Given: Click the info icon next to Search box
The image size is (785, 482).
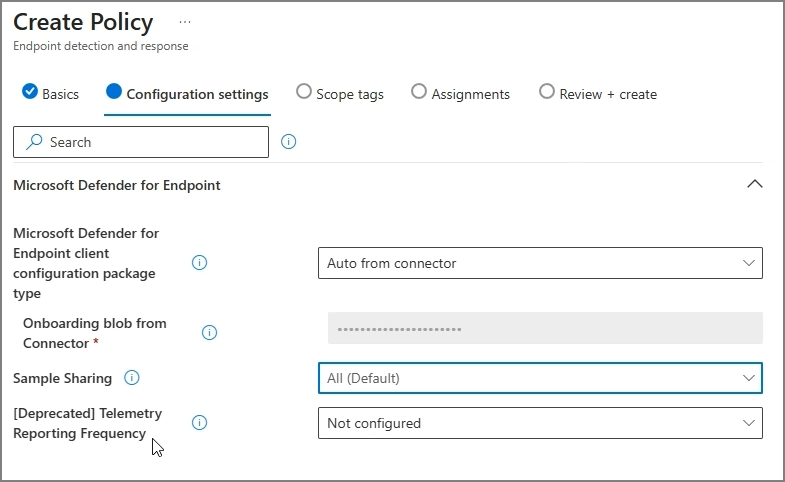Looking at the screenshot, I should [x=288, y=142].
